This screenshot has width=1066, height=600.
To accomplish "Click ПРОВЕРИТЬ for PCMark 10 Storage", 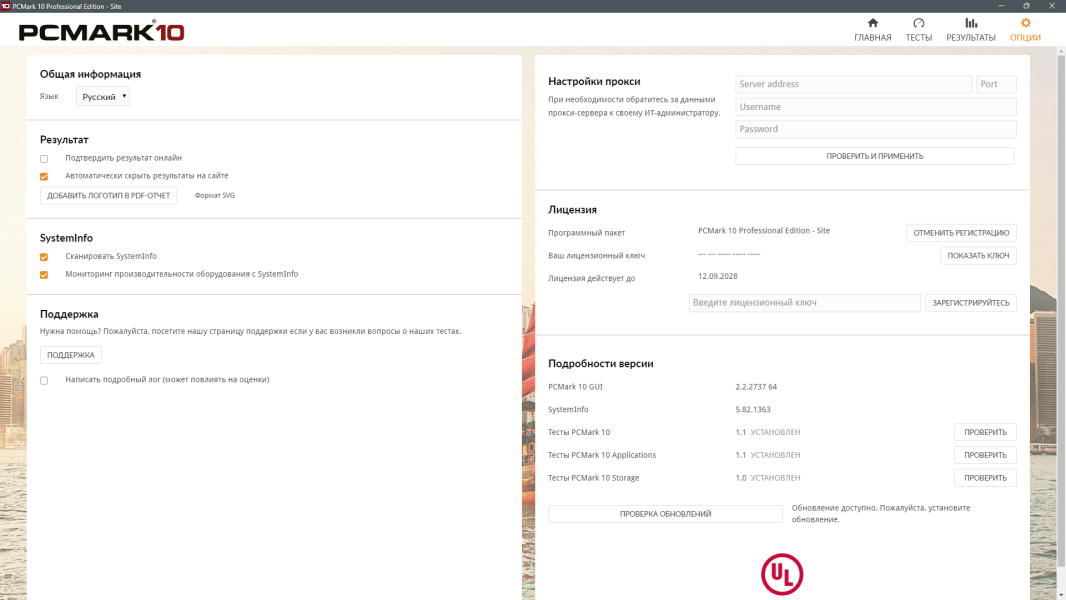I will 985,478.
